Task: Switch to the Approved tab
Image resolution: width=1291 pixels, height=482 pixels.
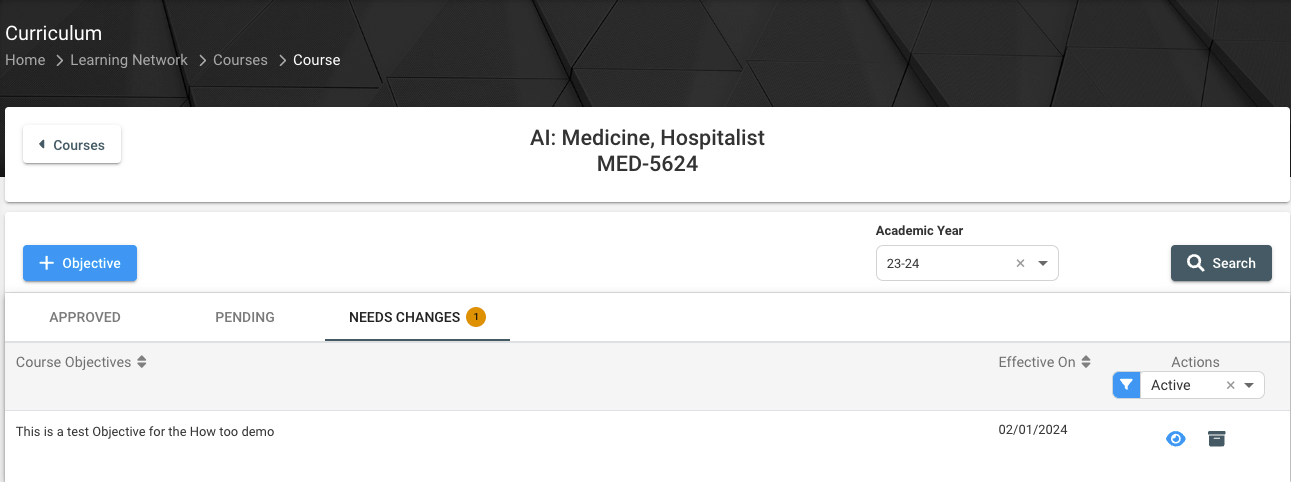Action: point(85,317)
